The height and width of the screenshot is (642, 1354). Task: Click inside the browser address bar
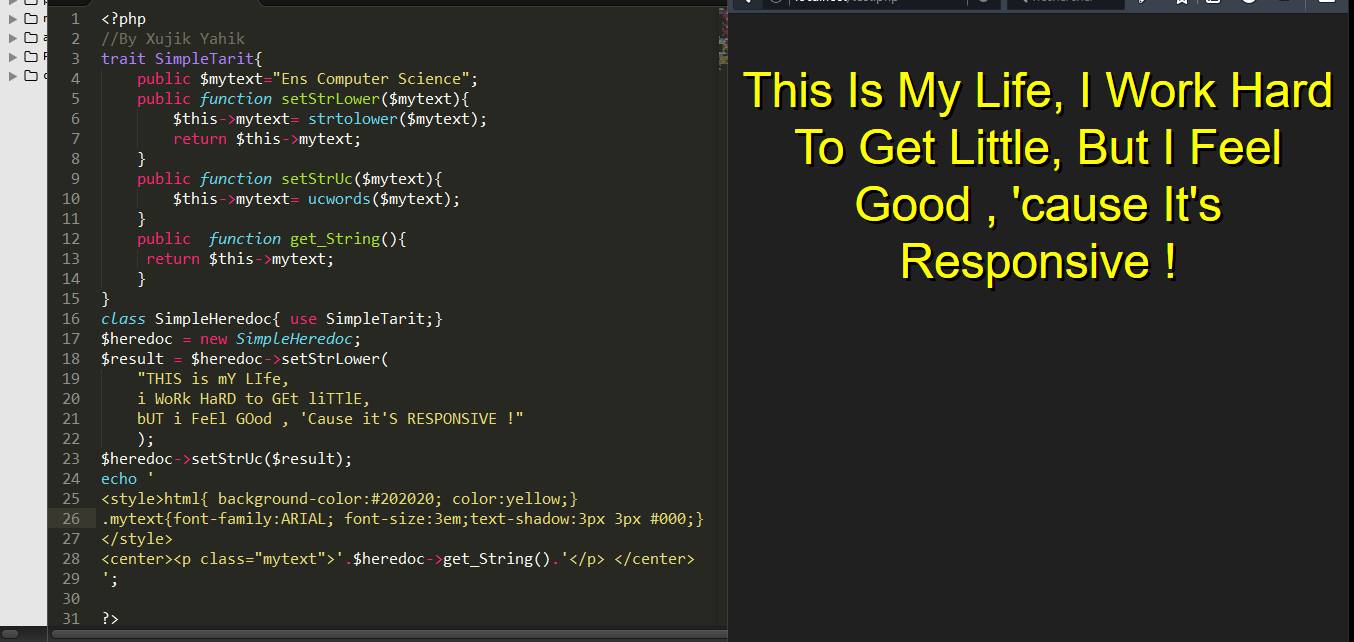pyautogui.click(x=880, y=4)
